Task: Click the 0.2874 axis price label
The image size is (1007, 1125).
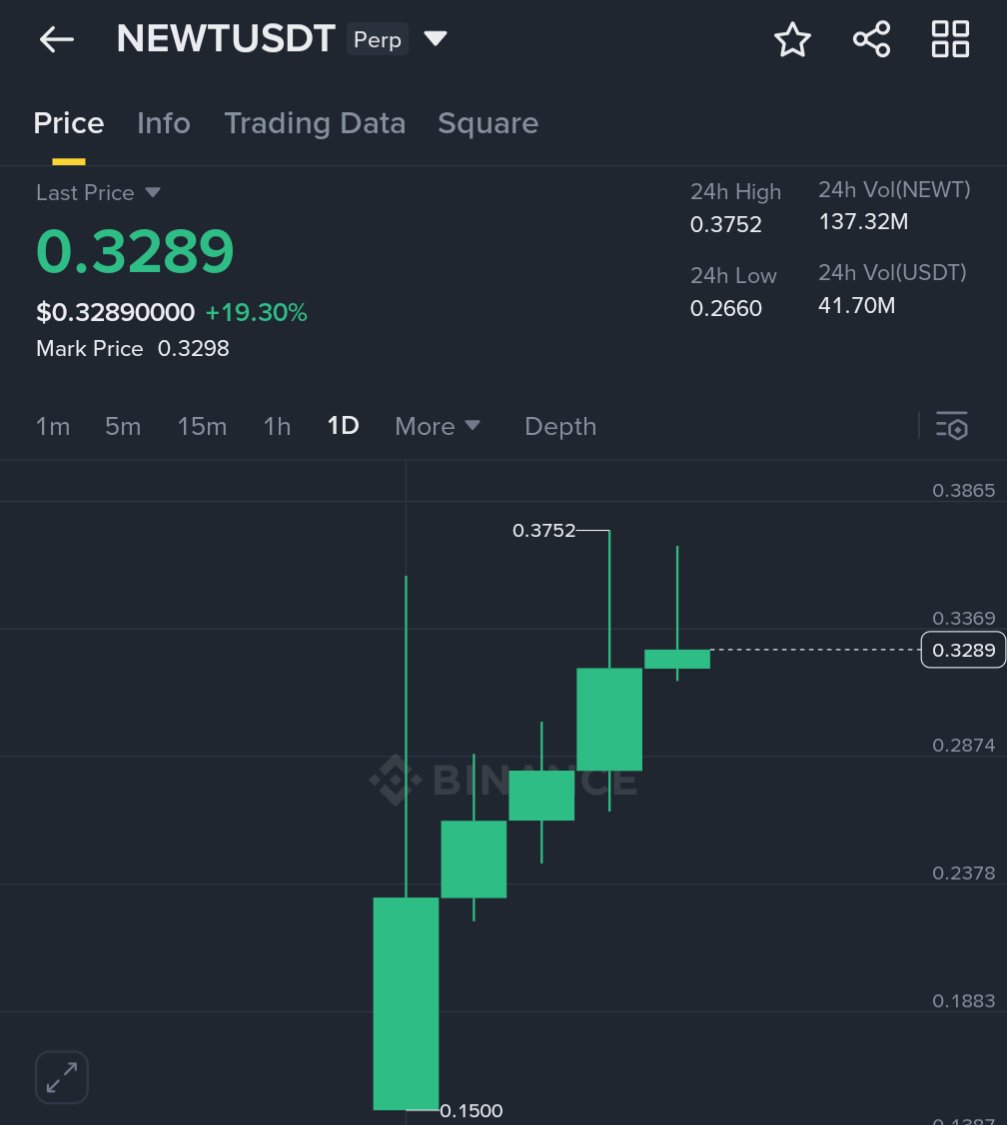Action: [x=963, y=745]
